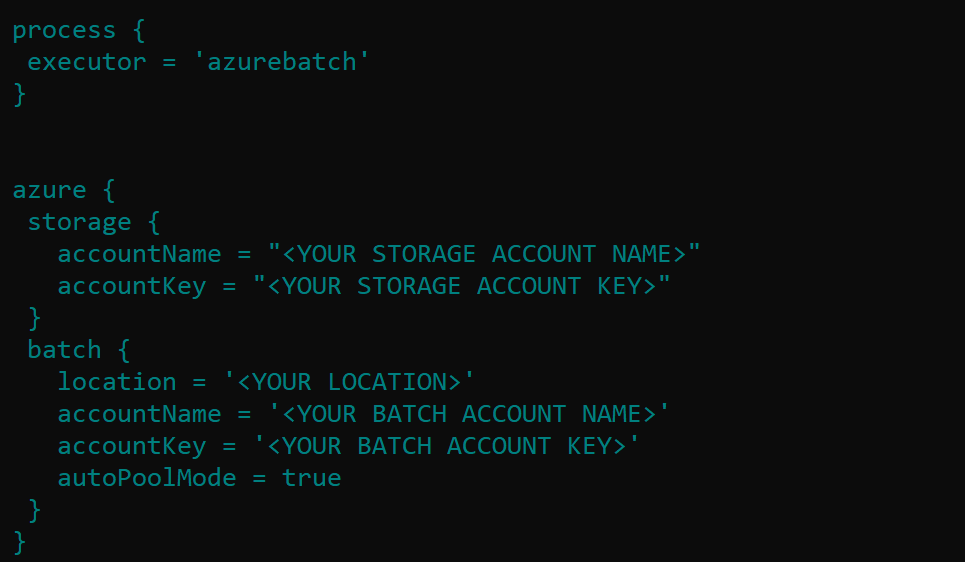This screenshot has height=562, width=965.
Task: Click the 'true' value of autoPoolMode
Action: coord(312,478)
